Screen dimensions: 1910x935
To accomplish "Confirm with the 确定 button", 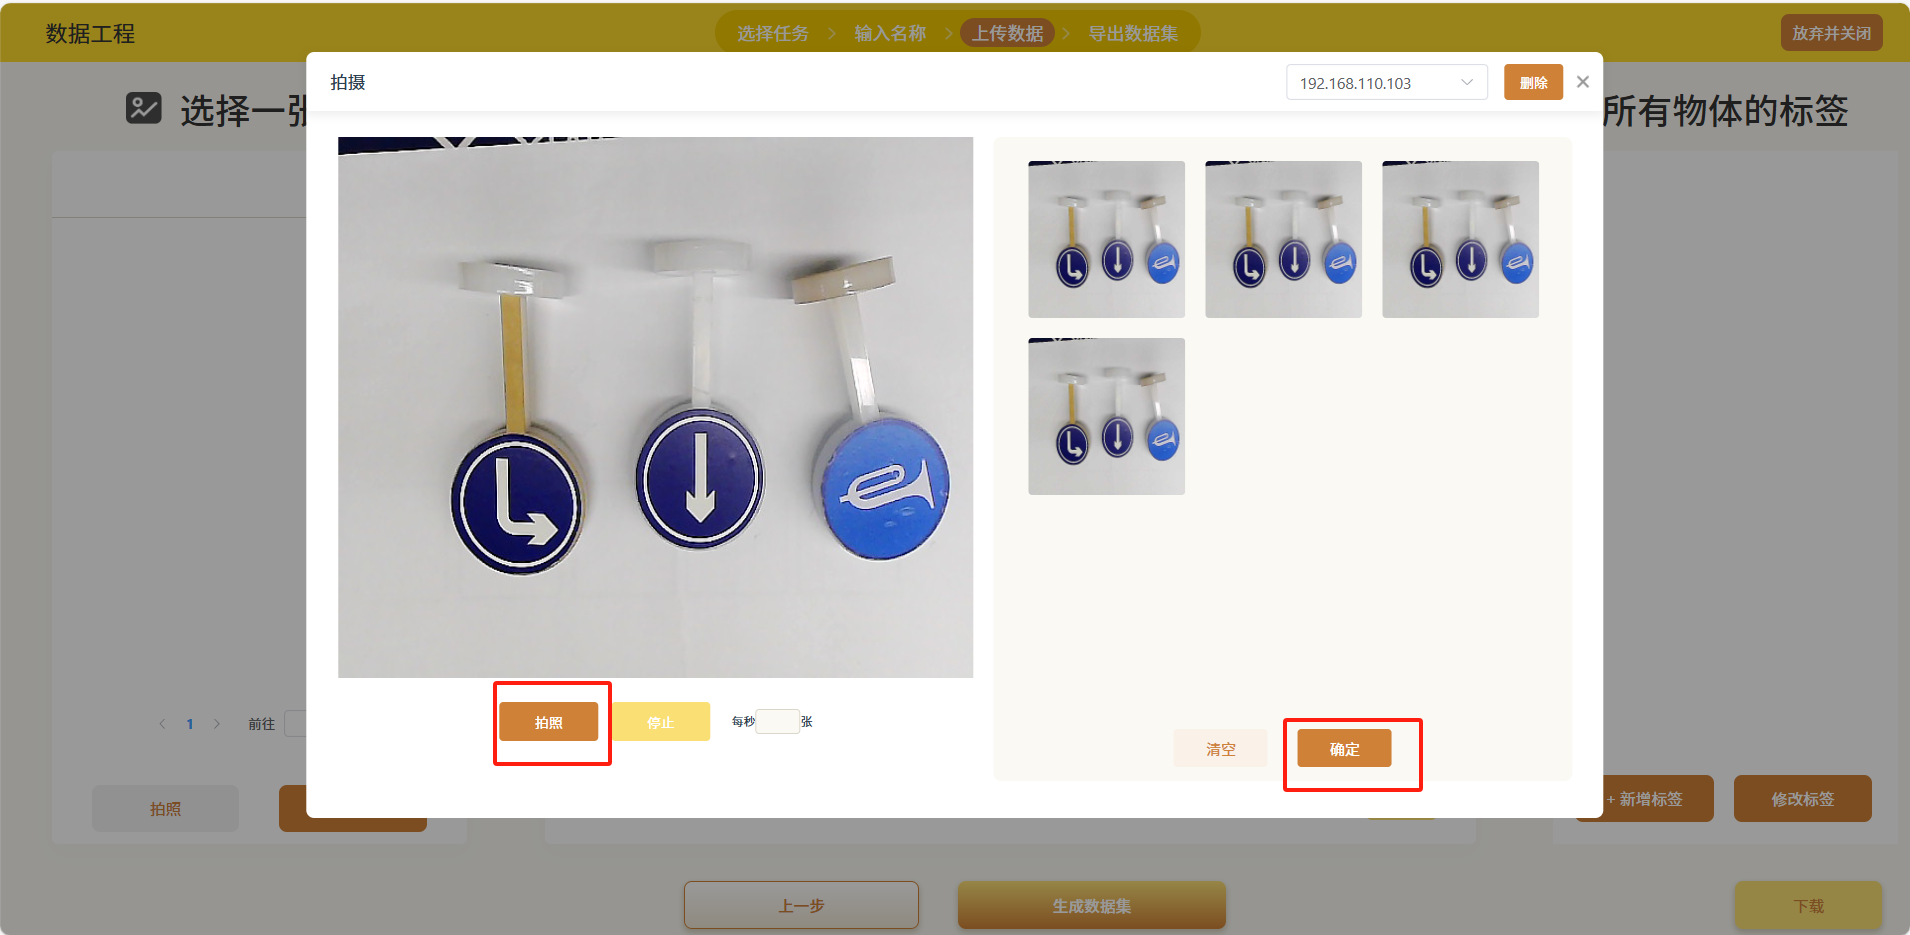I will coord(1344,749).
